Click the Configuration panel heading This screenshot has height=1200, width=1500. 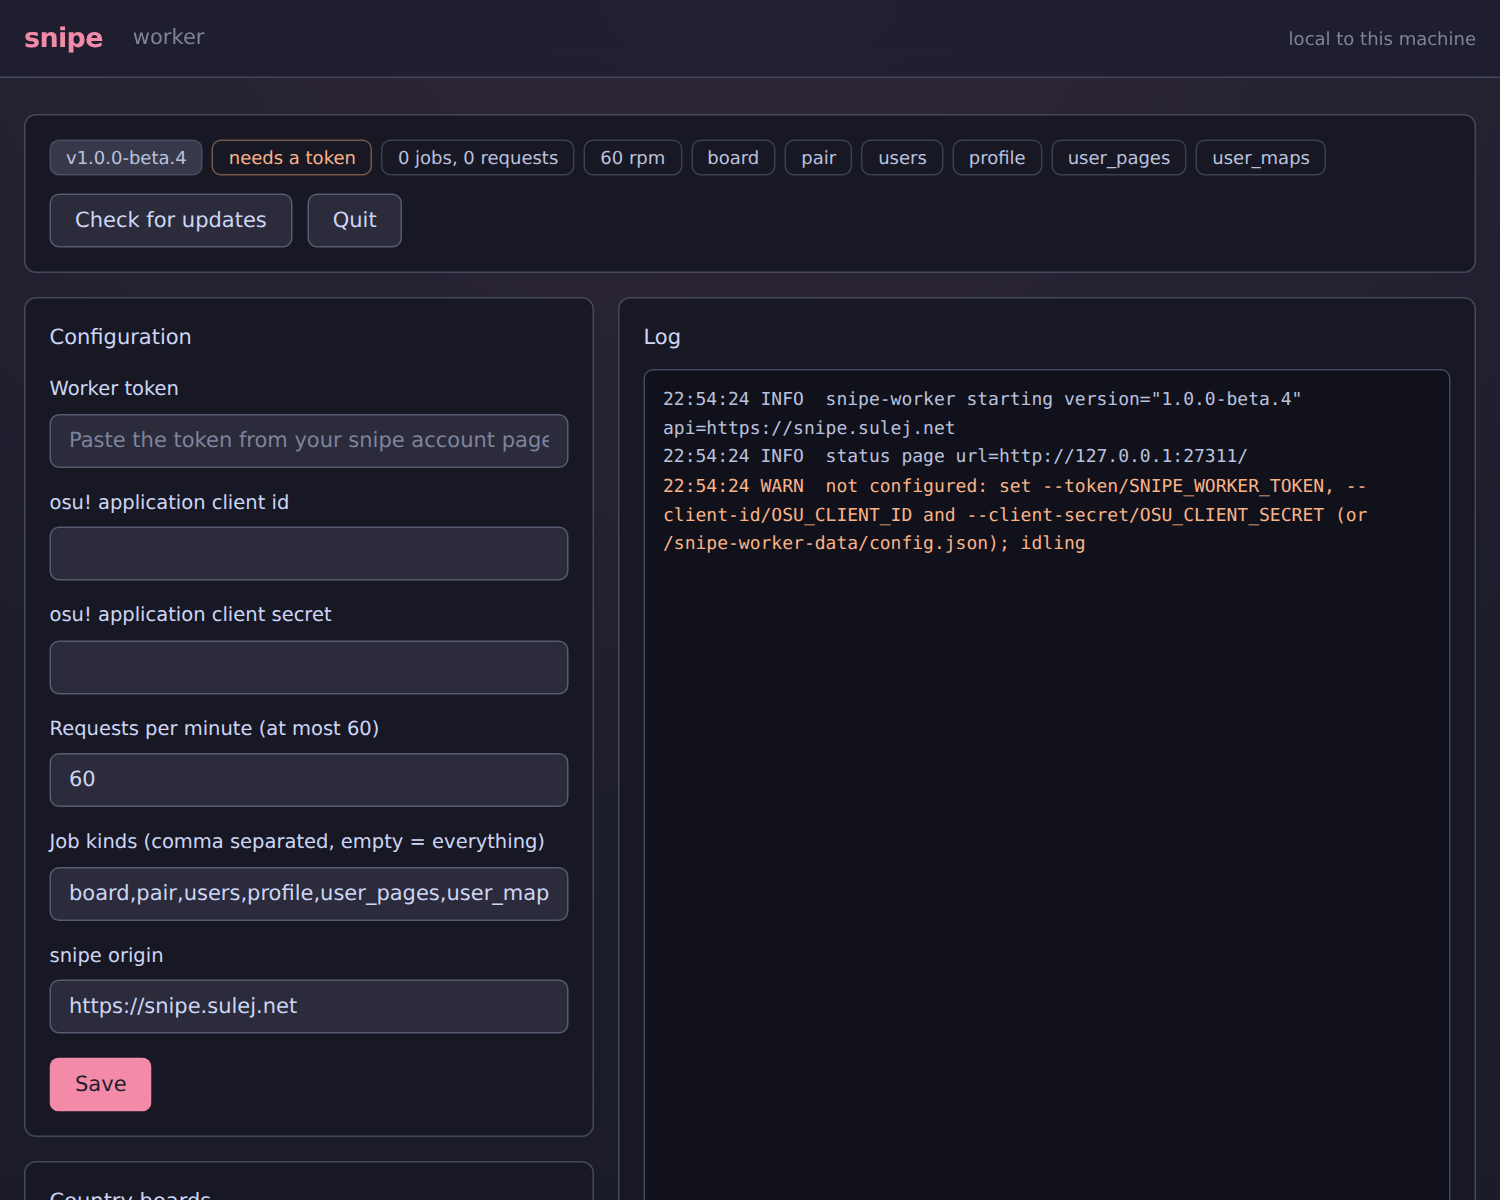click(121, 337)
